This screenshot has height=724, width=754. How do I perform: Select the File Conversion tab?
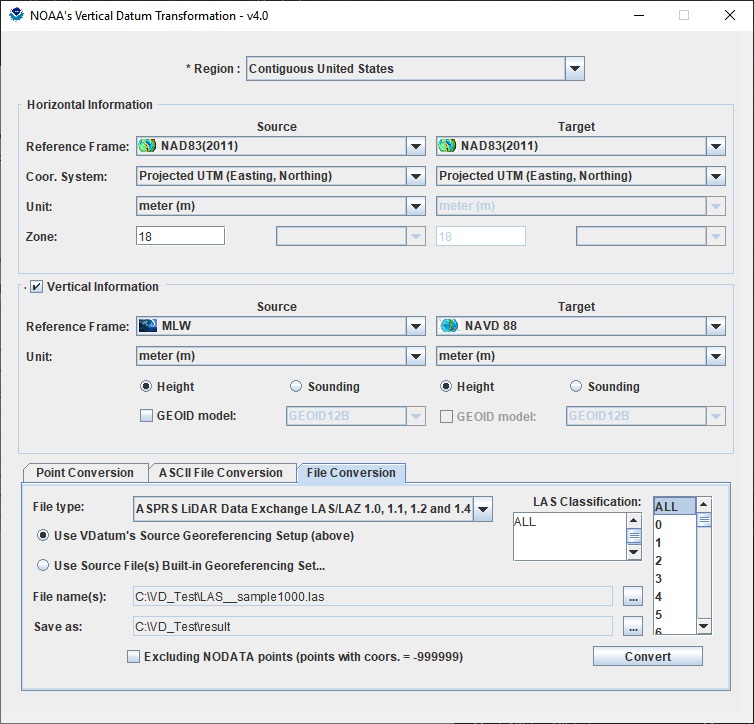pyautogui.click(x=351, y=473)
